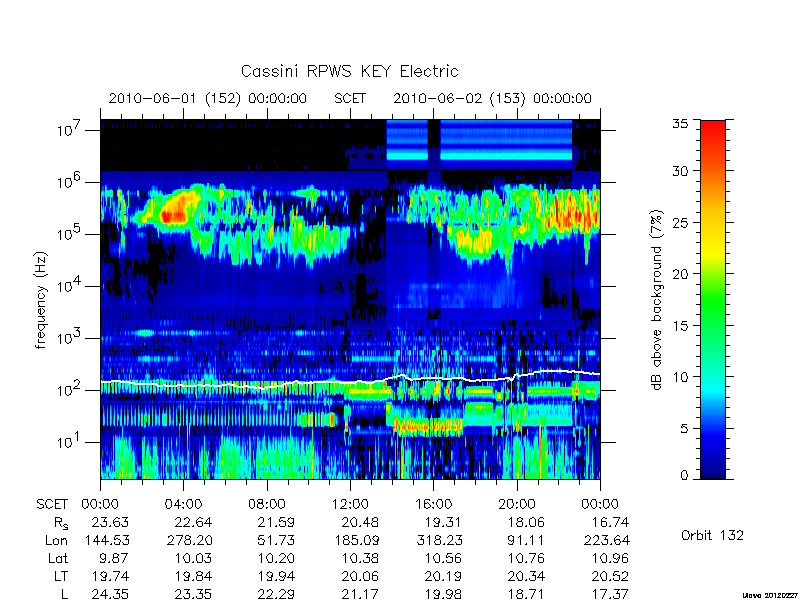The height and width of the screenshot is (600, 800).
Task: Click the '35' color bar tick label
Action: (x=681, y=124)
